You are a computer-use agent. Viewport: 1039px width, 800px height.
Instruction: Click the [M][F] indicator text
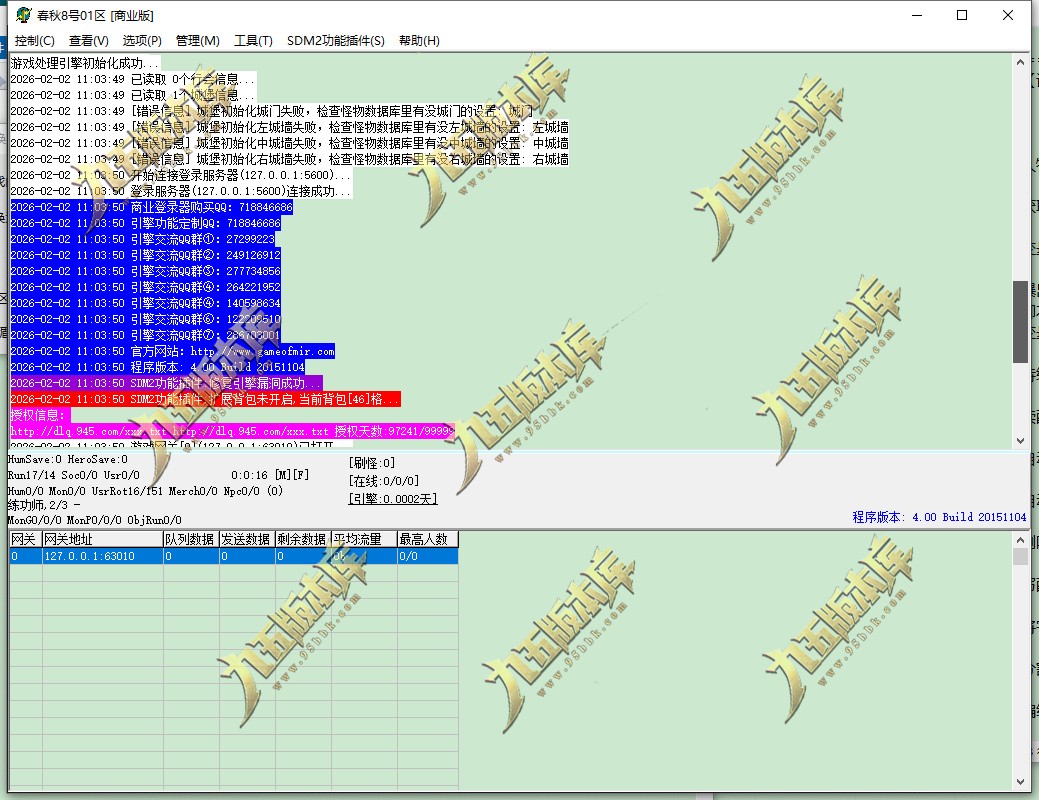click(x=292, y=475)
